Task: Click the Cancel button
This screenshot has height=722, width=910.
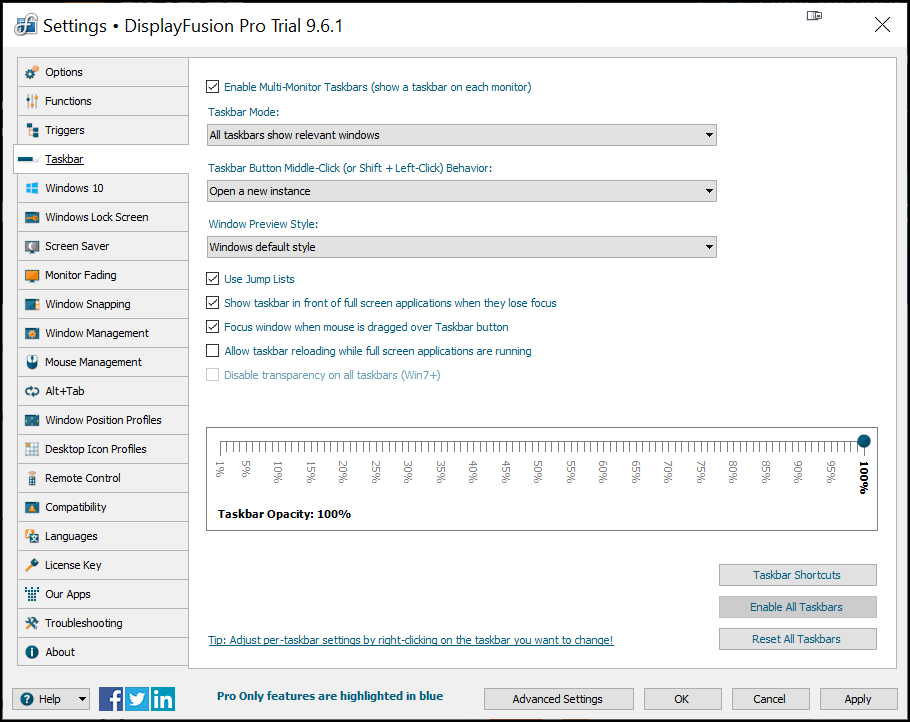Action: tap(770, 699)
